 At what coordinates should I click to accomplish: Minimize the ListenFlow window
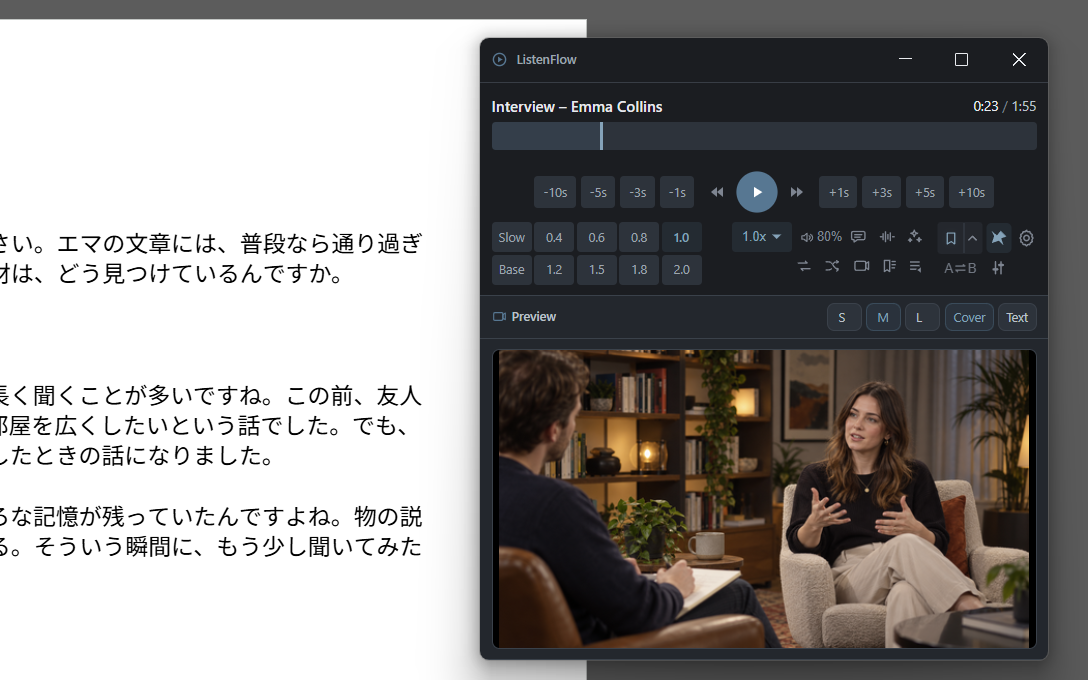(x=905, y=60)
